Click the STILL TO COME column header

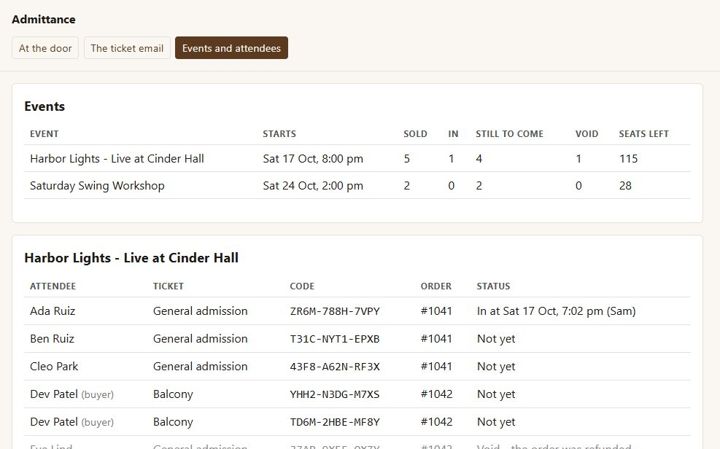[509, 134]
